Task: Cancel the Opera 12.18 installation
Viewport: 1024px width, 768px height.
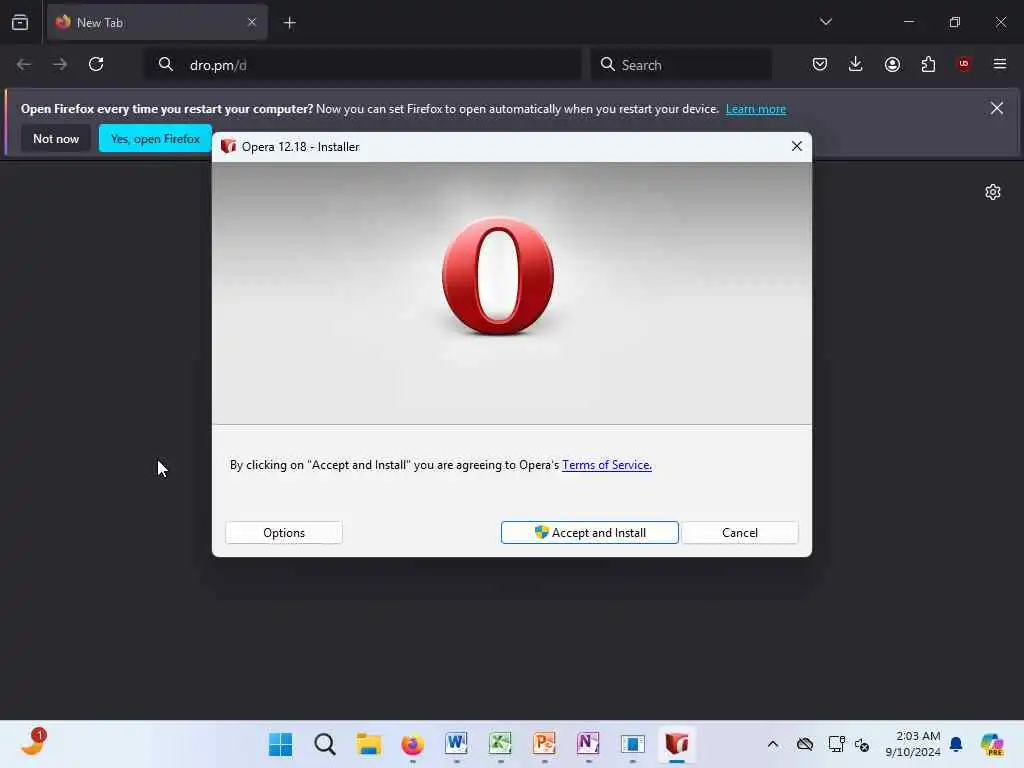Action: point(740,532)
